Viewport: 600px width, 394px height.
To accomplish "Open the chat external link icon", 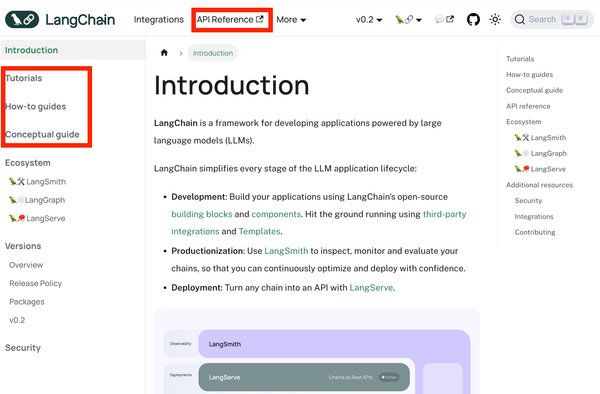I will click(445, 20).
